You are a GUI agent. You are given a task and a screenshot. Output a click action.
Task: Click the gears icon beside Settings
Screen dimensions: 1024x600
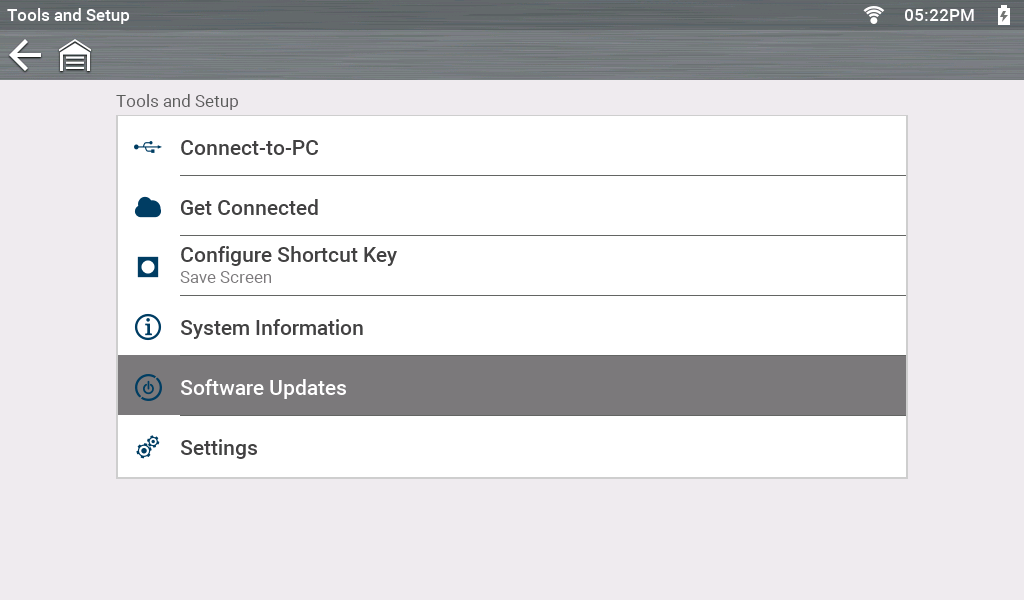(x=147, y=448)
